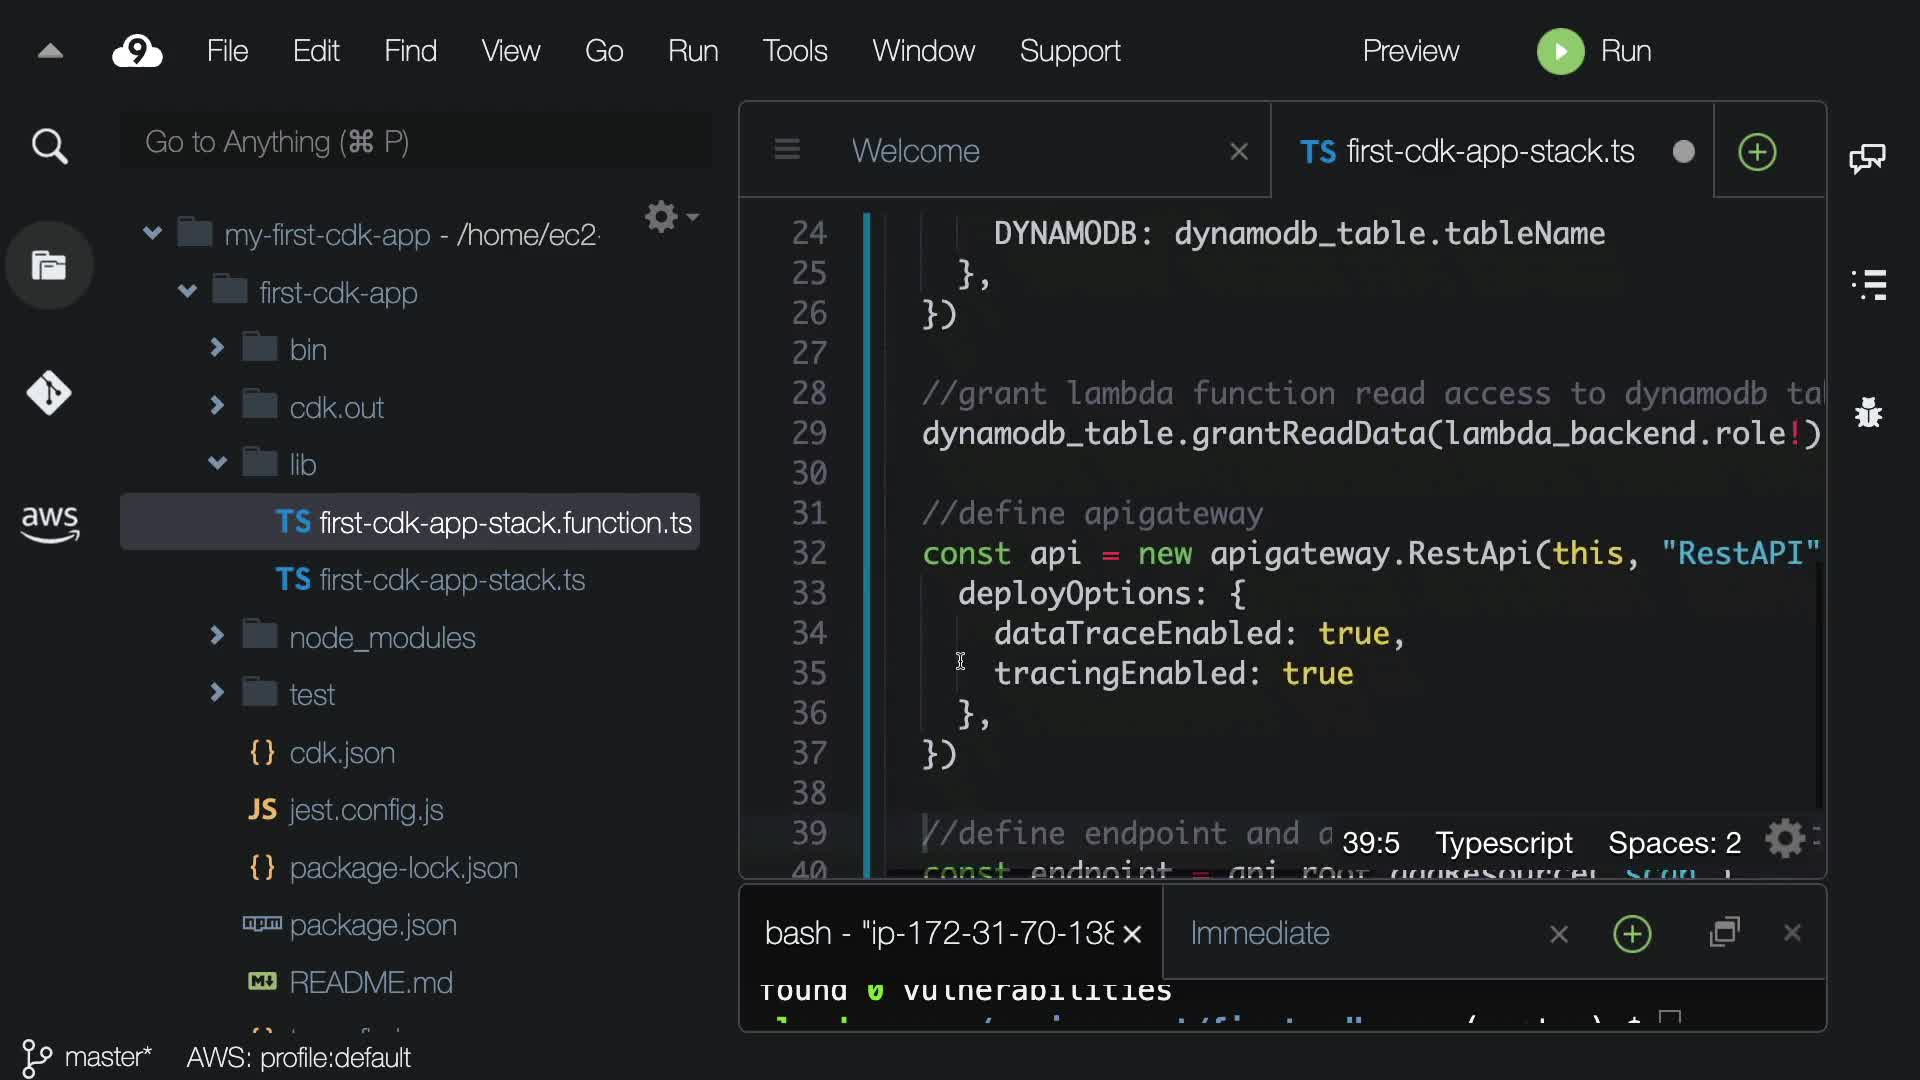Open the Collaborate chat panel icon
This screenshot has width=1920, height=1080.
[x=1867, y=158]
